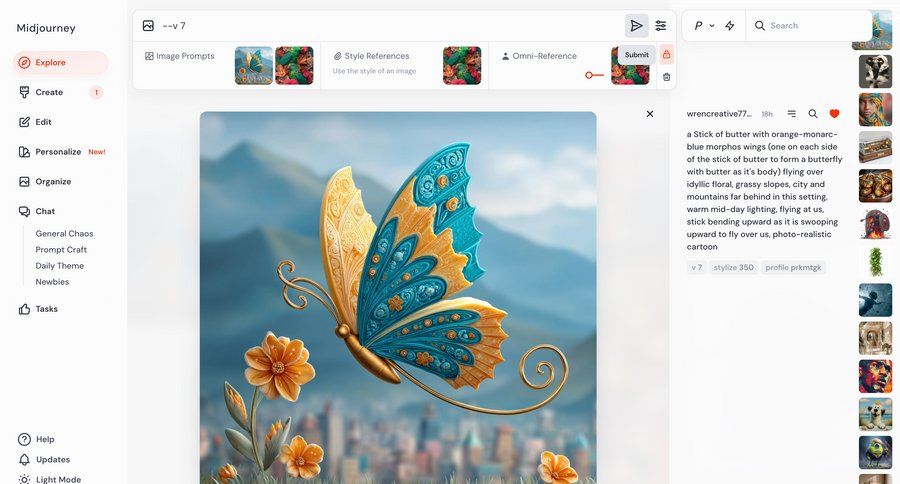Image resolution: width=900 pixels, height=484 pixels.
Task: Click the add image icon in the prompt bar
Action: click(x=148, y=26)
